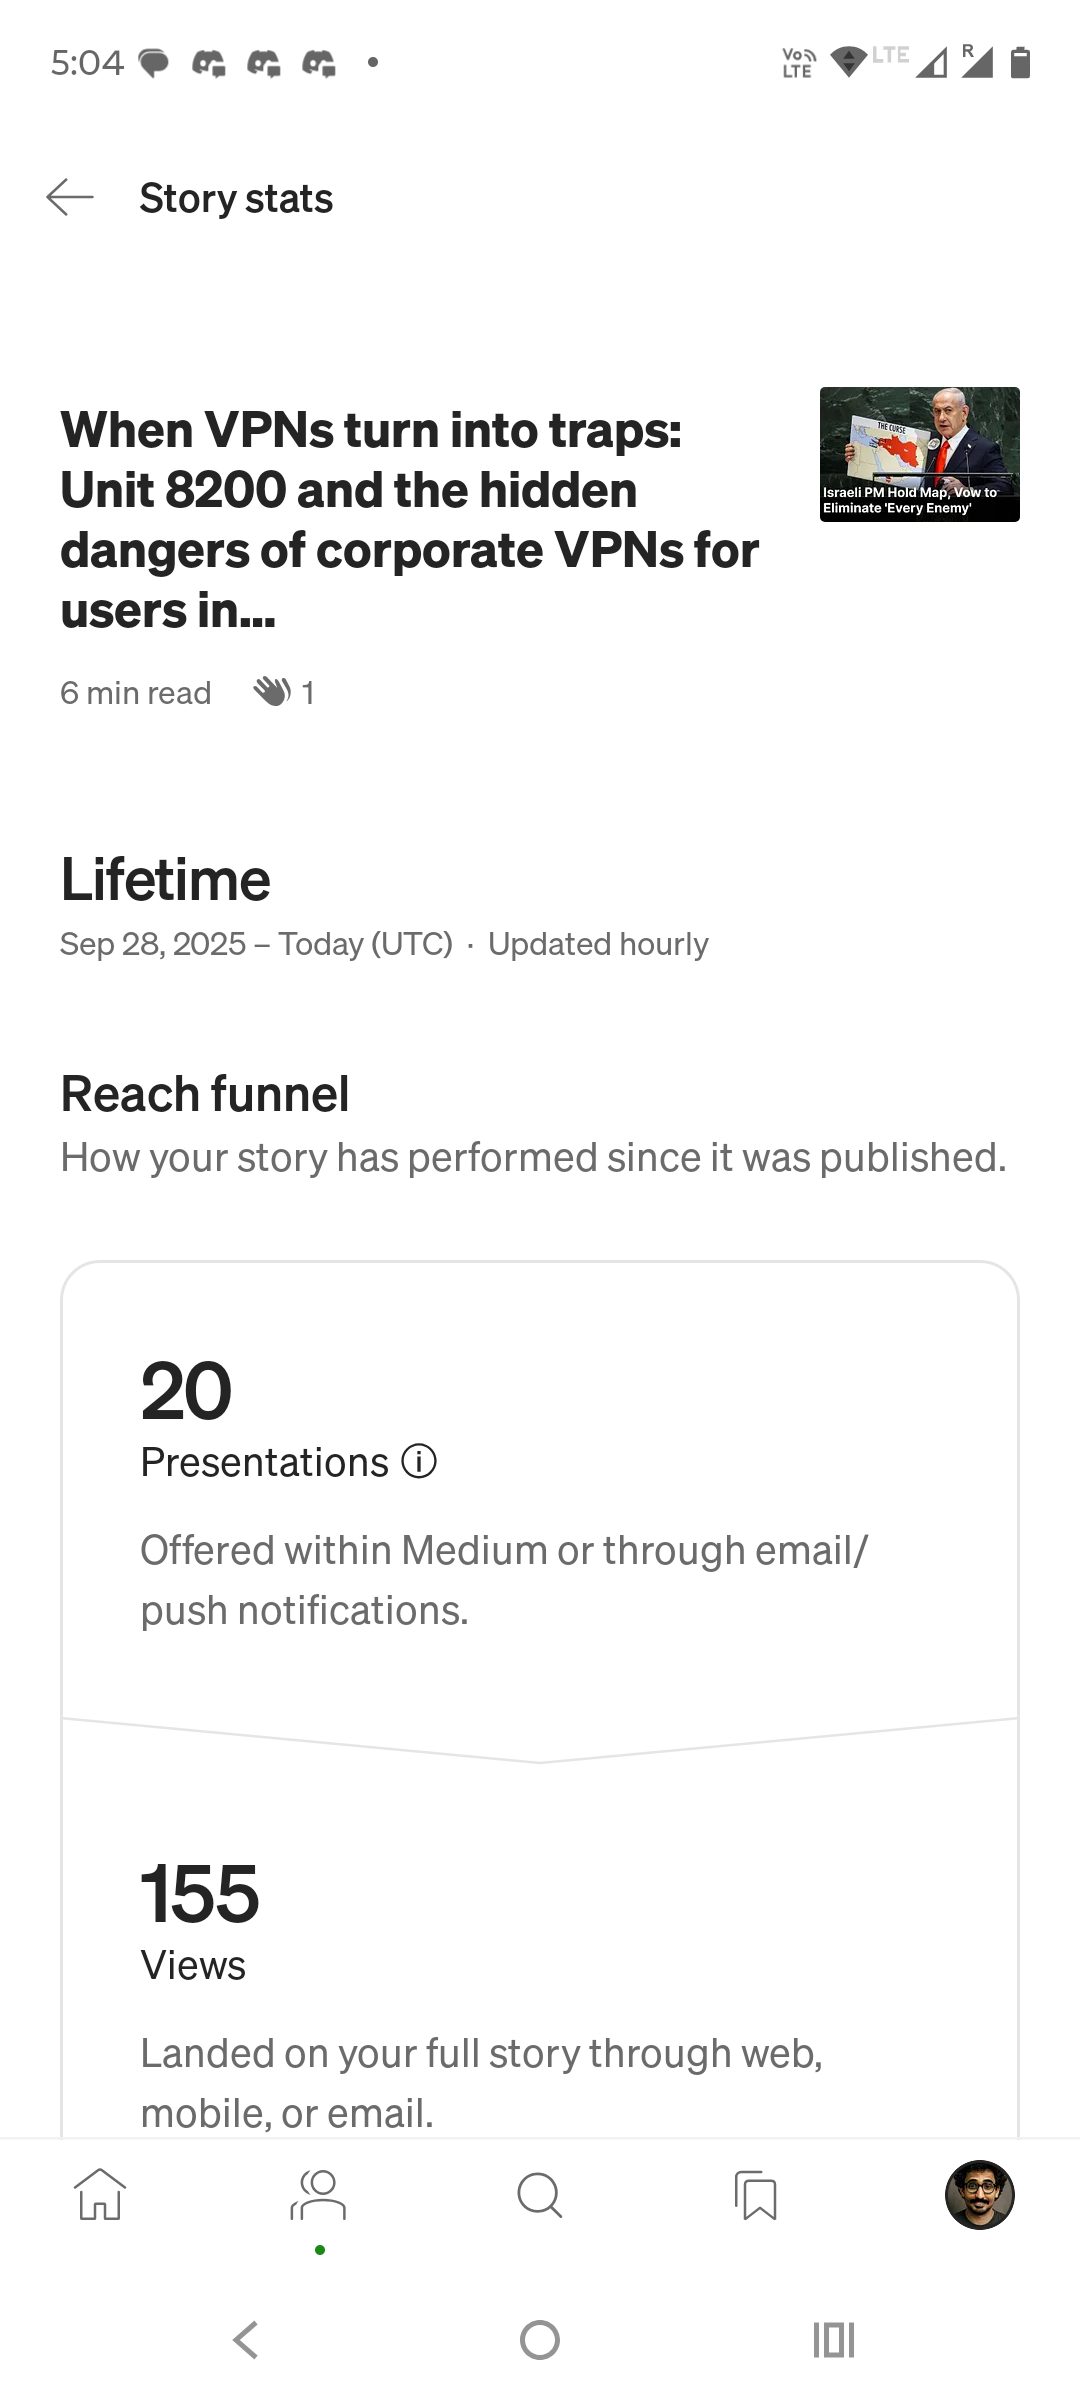Tap the Story stats header title

(236, 198)
